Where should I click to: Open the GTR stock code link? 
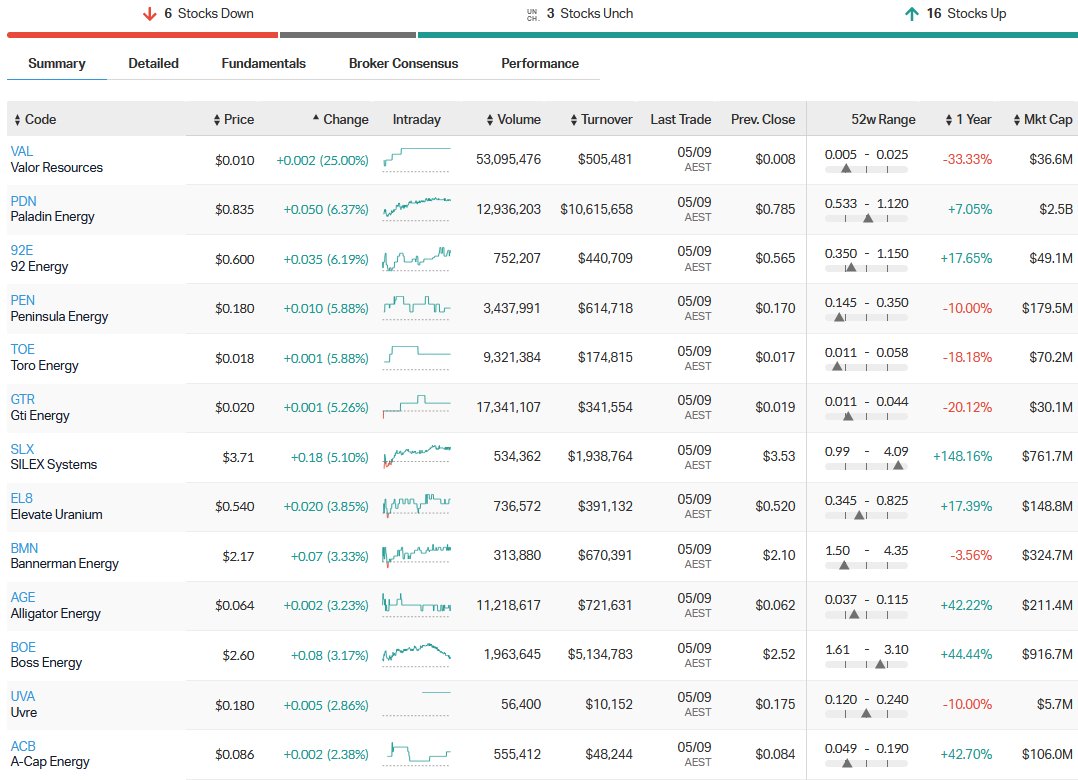(x=23, y=399)
